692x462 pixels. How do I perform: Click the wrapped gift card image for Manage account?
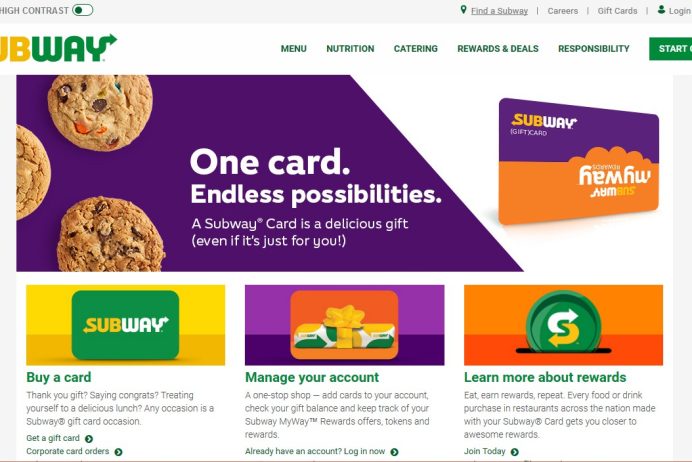(345, 325)
